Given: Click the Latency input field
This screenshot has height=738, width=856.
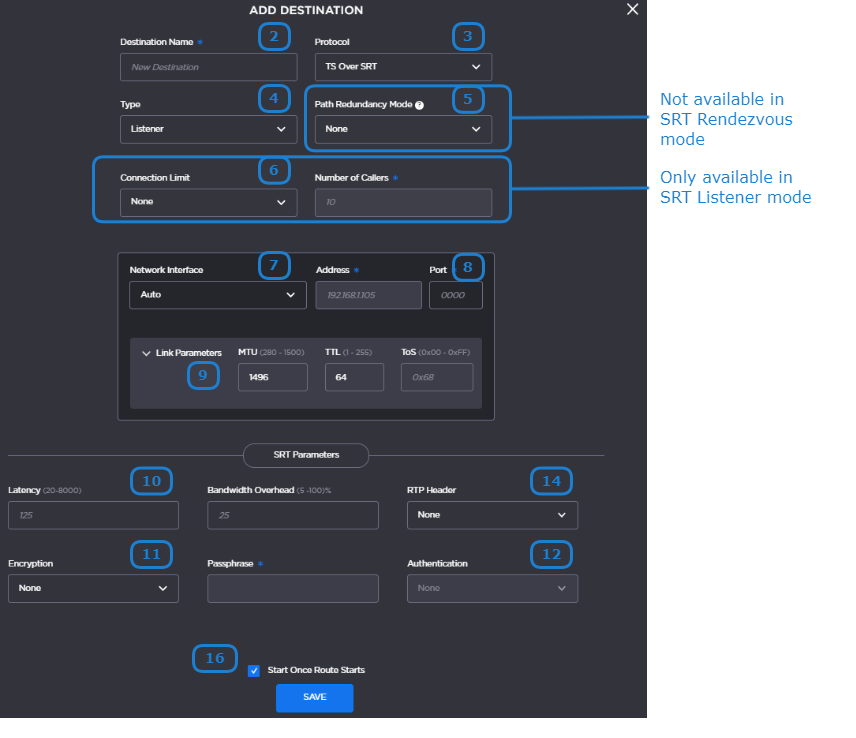Looking at the screenshot, I should [x=93, y=515].
